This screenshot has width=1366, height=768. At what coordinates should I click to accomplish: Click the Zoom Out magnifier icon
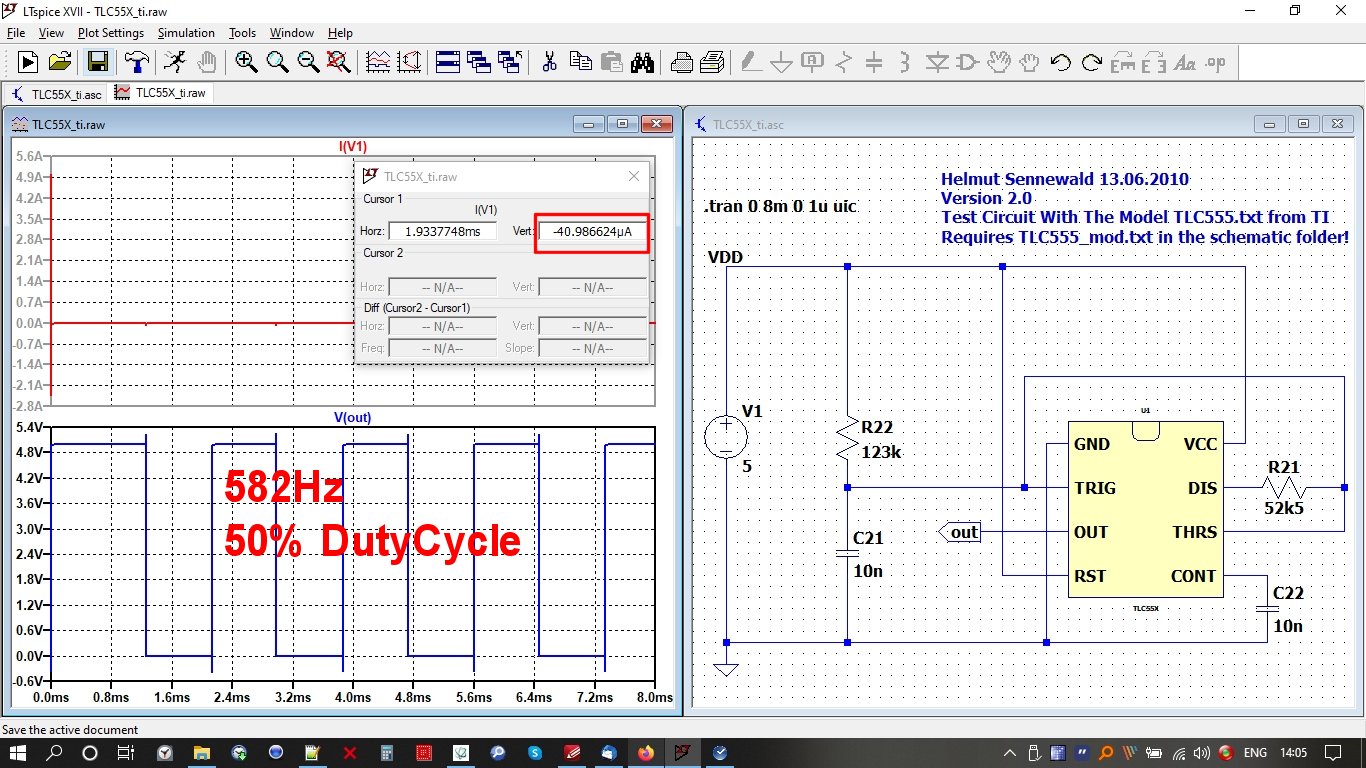[x=308, y=62]
